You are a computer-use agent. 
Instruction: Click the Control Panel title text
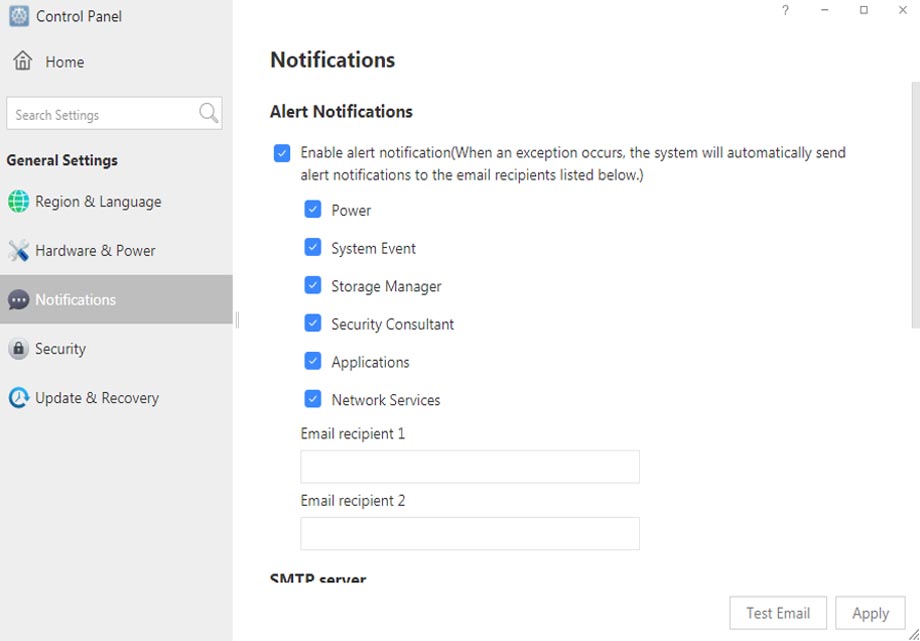(x=79, y=16)
